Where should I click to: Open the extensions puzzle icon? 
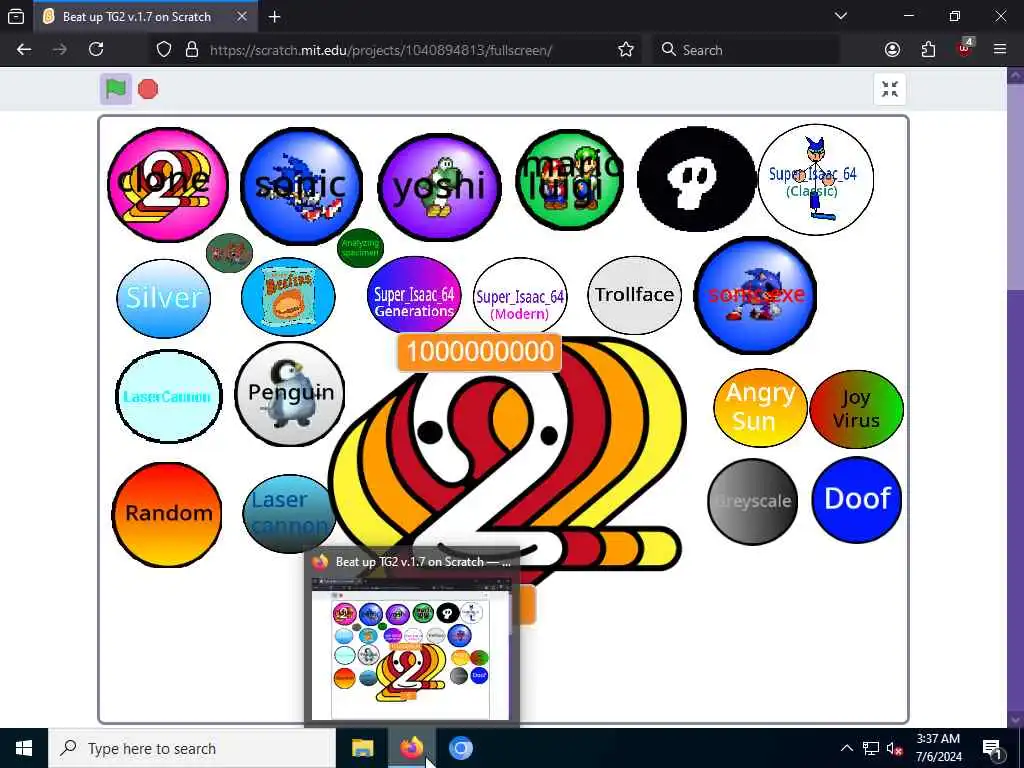click(928, 50)
